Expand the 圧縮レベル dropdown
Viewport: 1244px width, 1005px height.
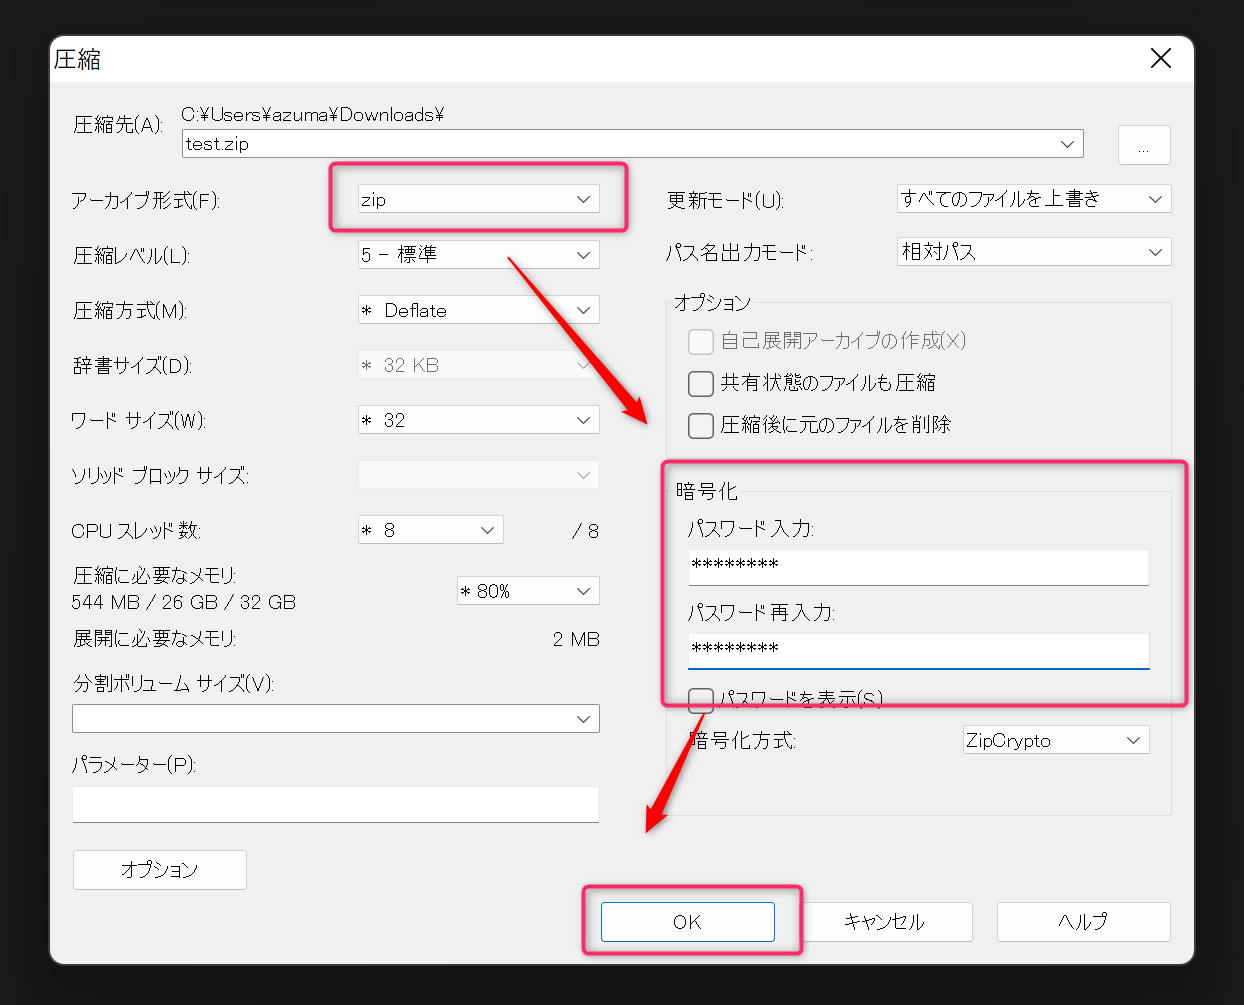[x=478, y=255]
